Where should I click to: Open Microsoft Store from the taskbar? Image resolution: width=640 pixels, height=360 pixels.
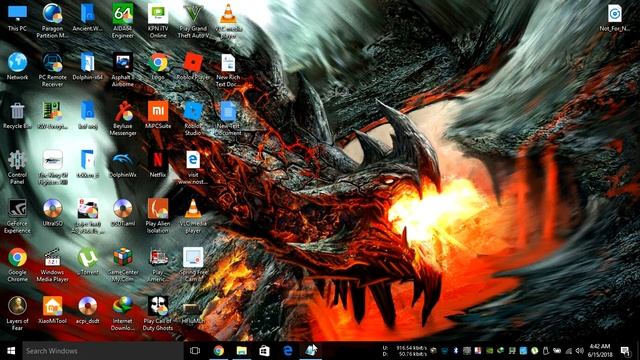[264, 351]
